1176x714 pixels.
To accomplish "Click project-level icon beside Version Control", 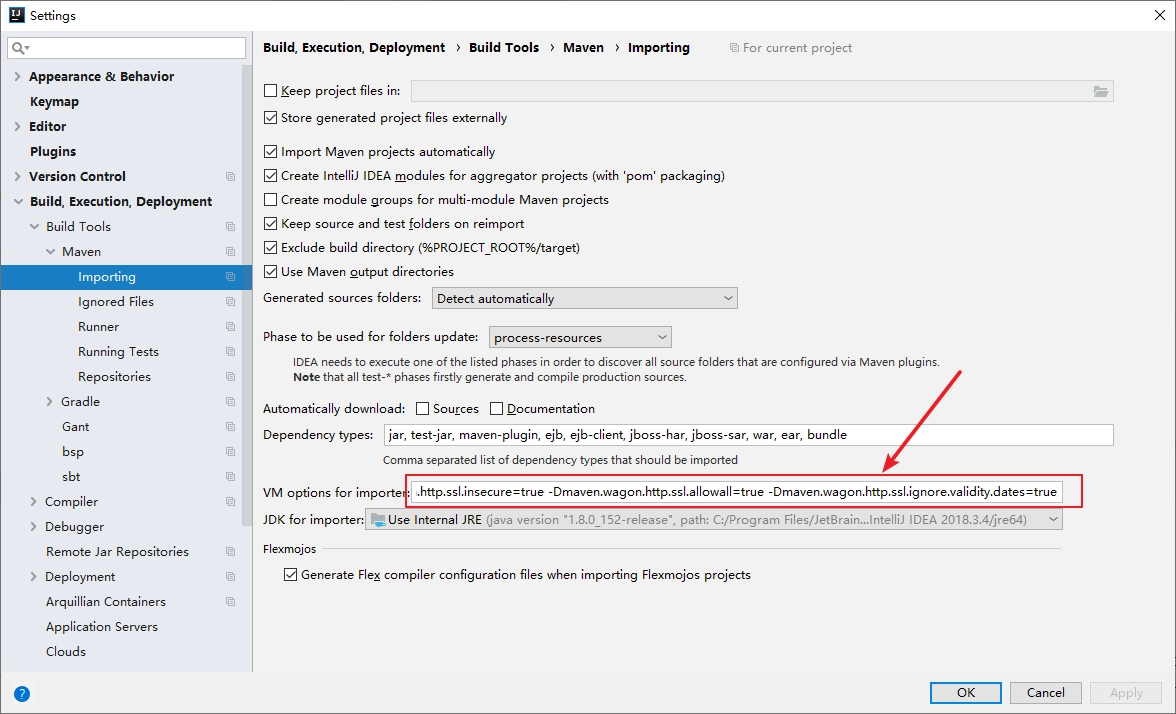I will pyautogui.click(x=230, y=177).
